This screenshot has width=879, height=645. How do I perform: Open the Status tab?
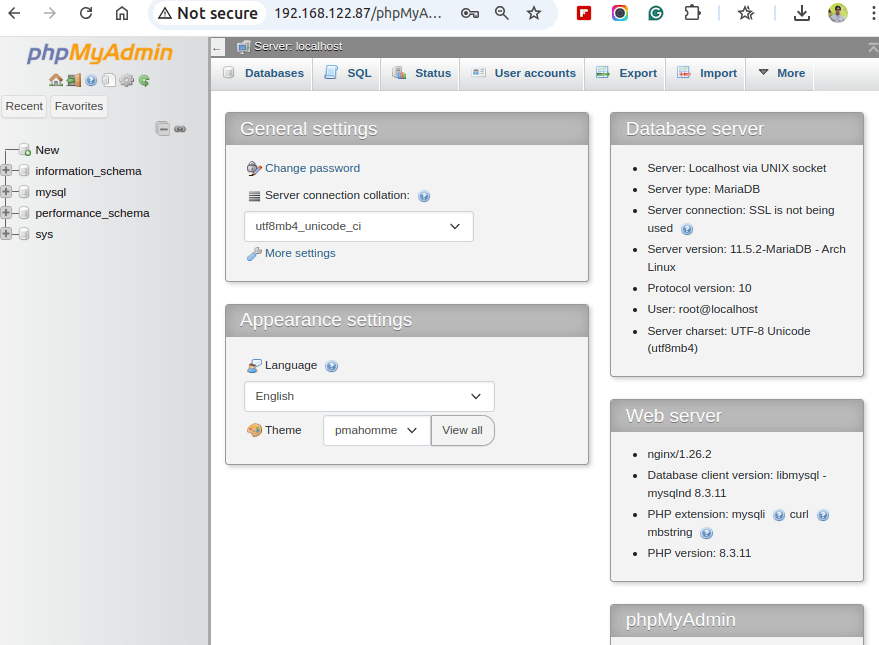422,73
